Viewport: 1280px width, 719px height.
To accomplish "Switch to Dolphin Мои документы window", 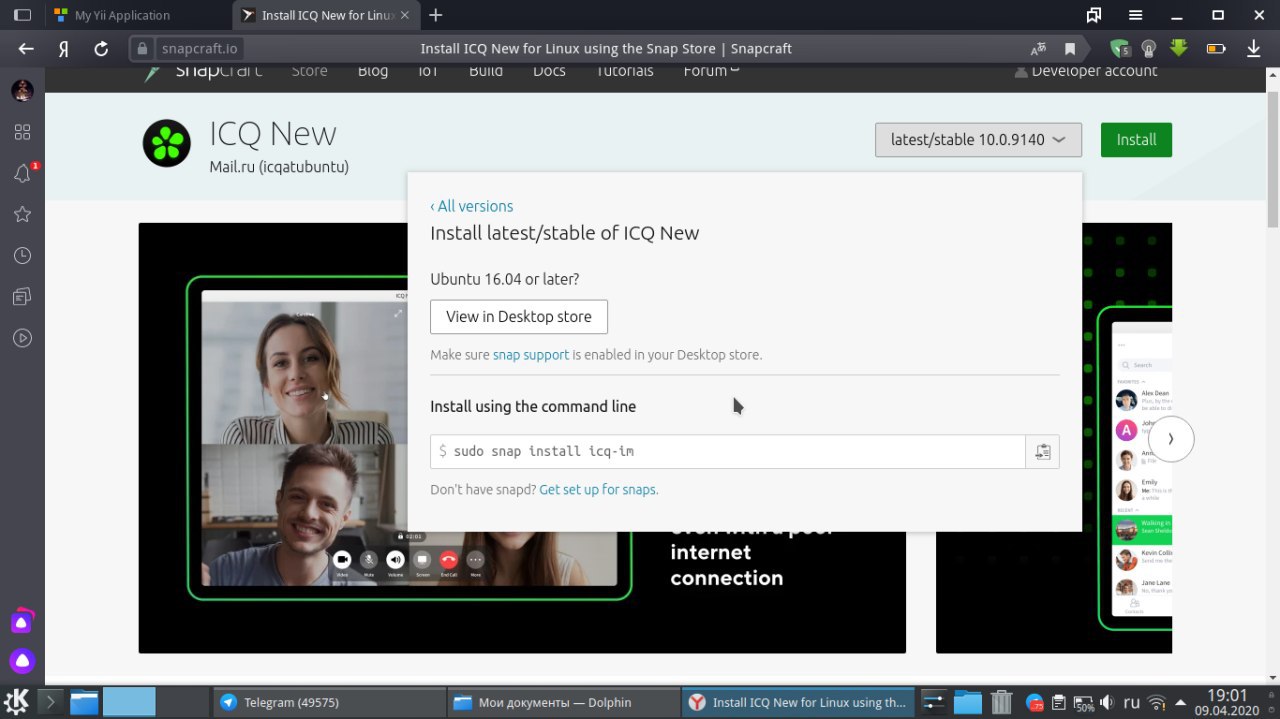I will pyautogui.click(x=561, y=702).
